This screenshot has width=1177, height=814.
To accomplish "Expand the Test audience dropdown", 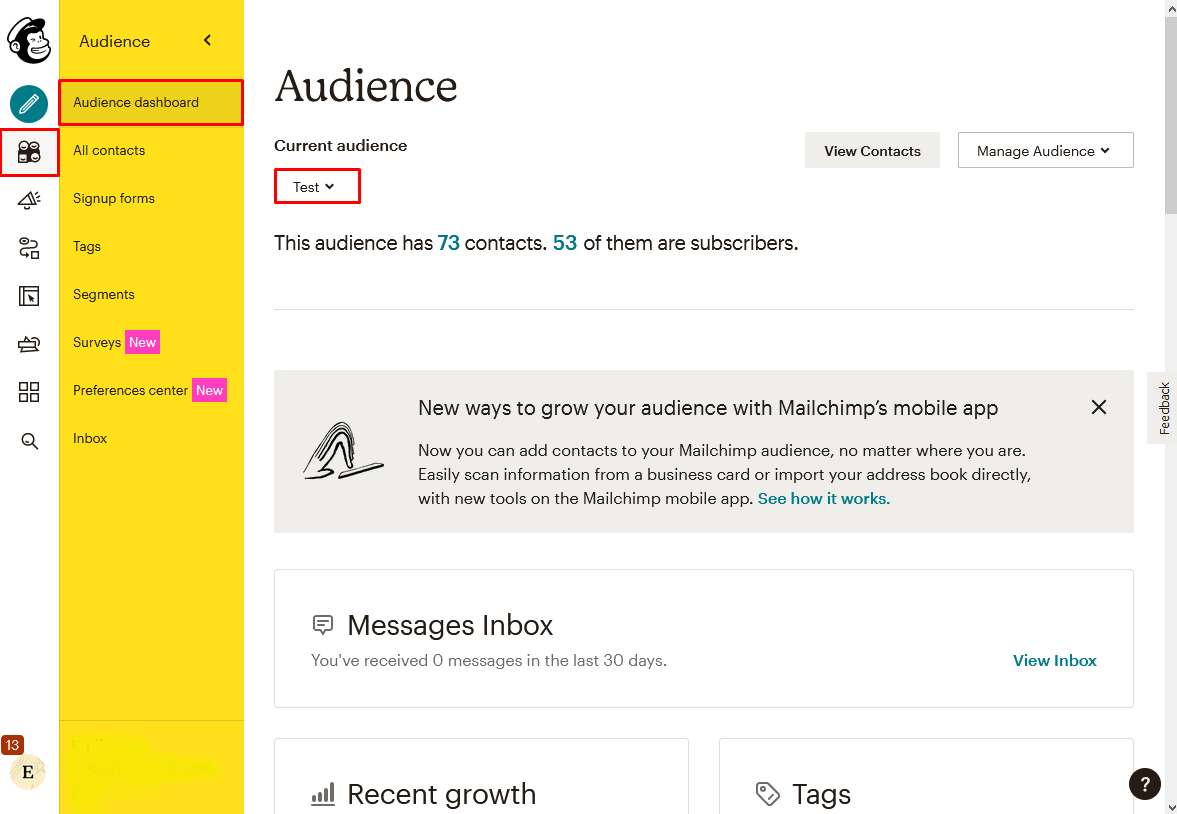I will [x=318, y=186].
